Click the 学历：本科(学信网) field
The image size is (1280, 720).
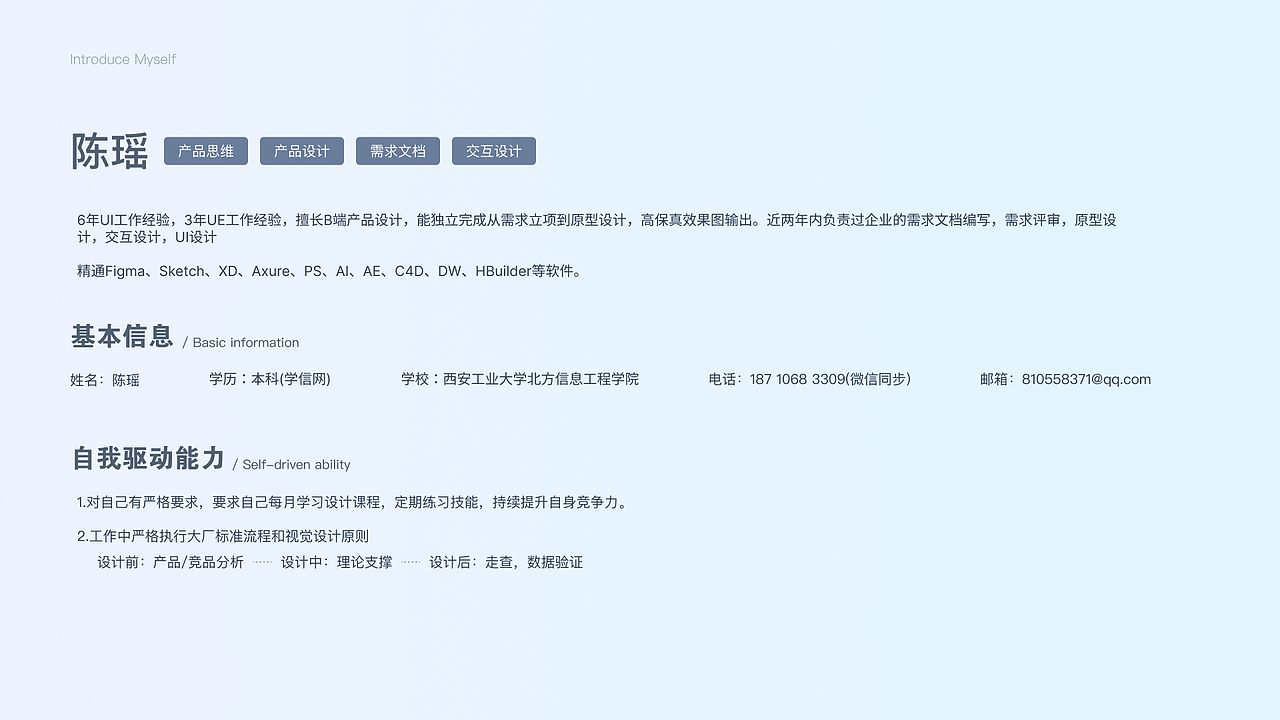tap(270, 379)
